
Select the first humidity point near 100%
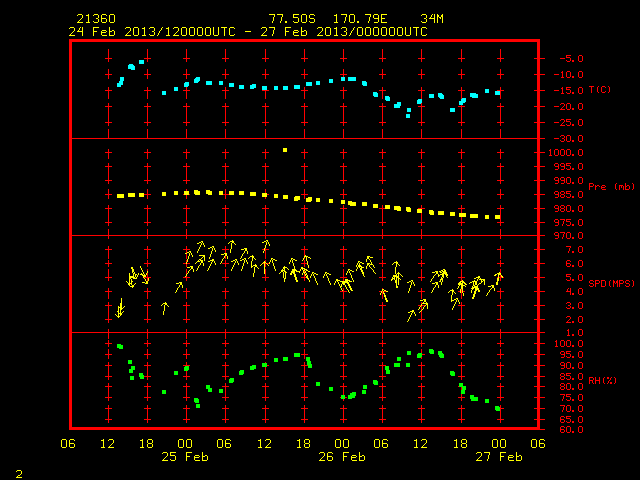pyautogui.click(x=120, y=347)
